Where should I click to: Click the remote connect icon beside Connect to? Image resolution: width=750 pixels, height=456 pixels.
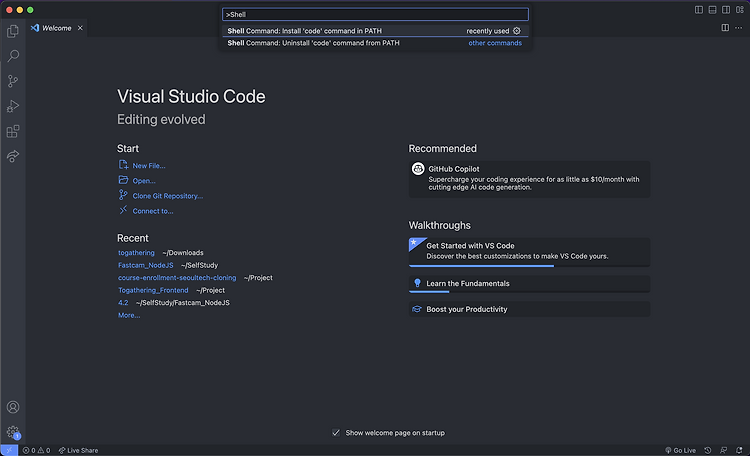click(x=123, y=210)
